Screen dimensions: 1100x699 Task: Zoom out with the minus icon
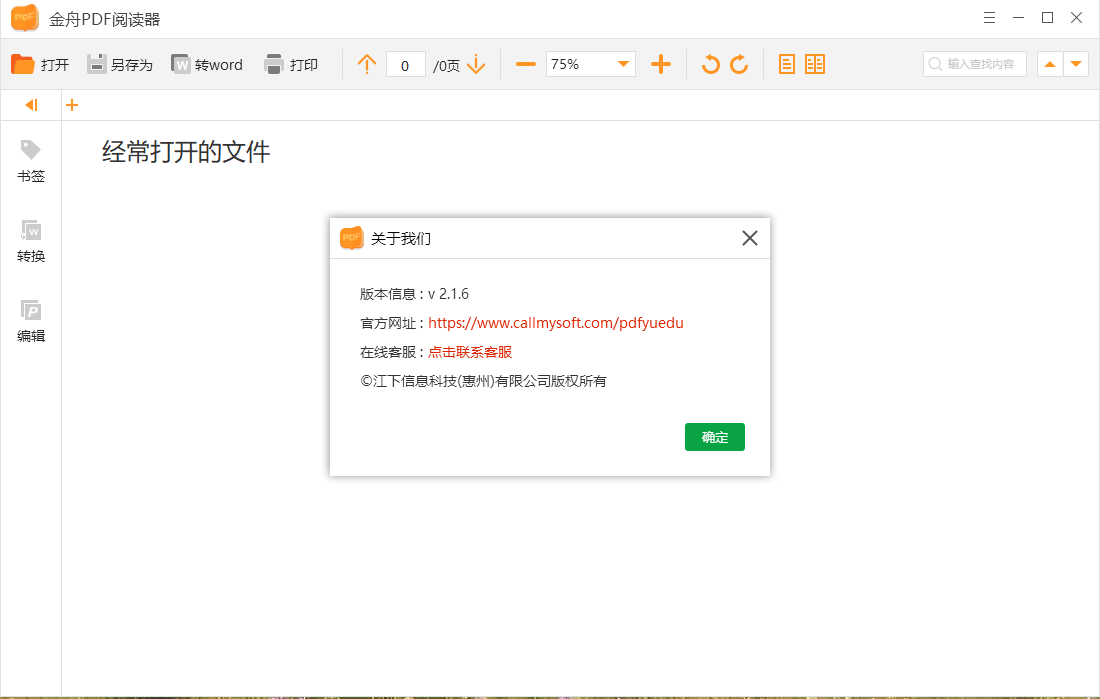click(x=525, y=65)
